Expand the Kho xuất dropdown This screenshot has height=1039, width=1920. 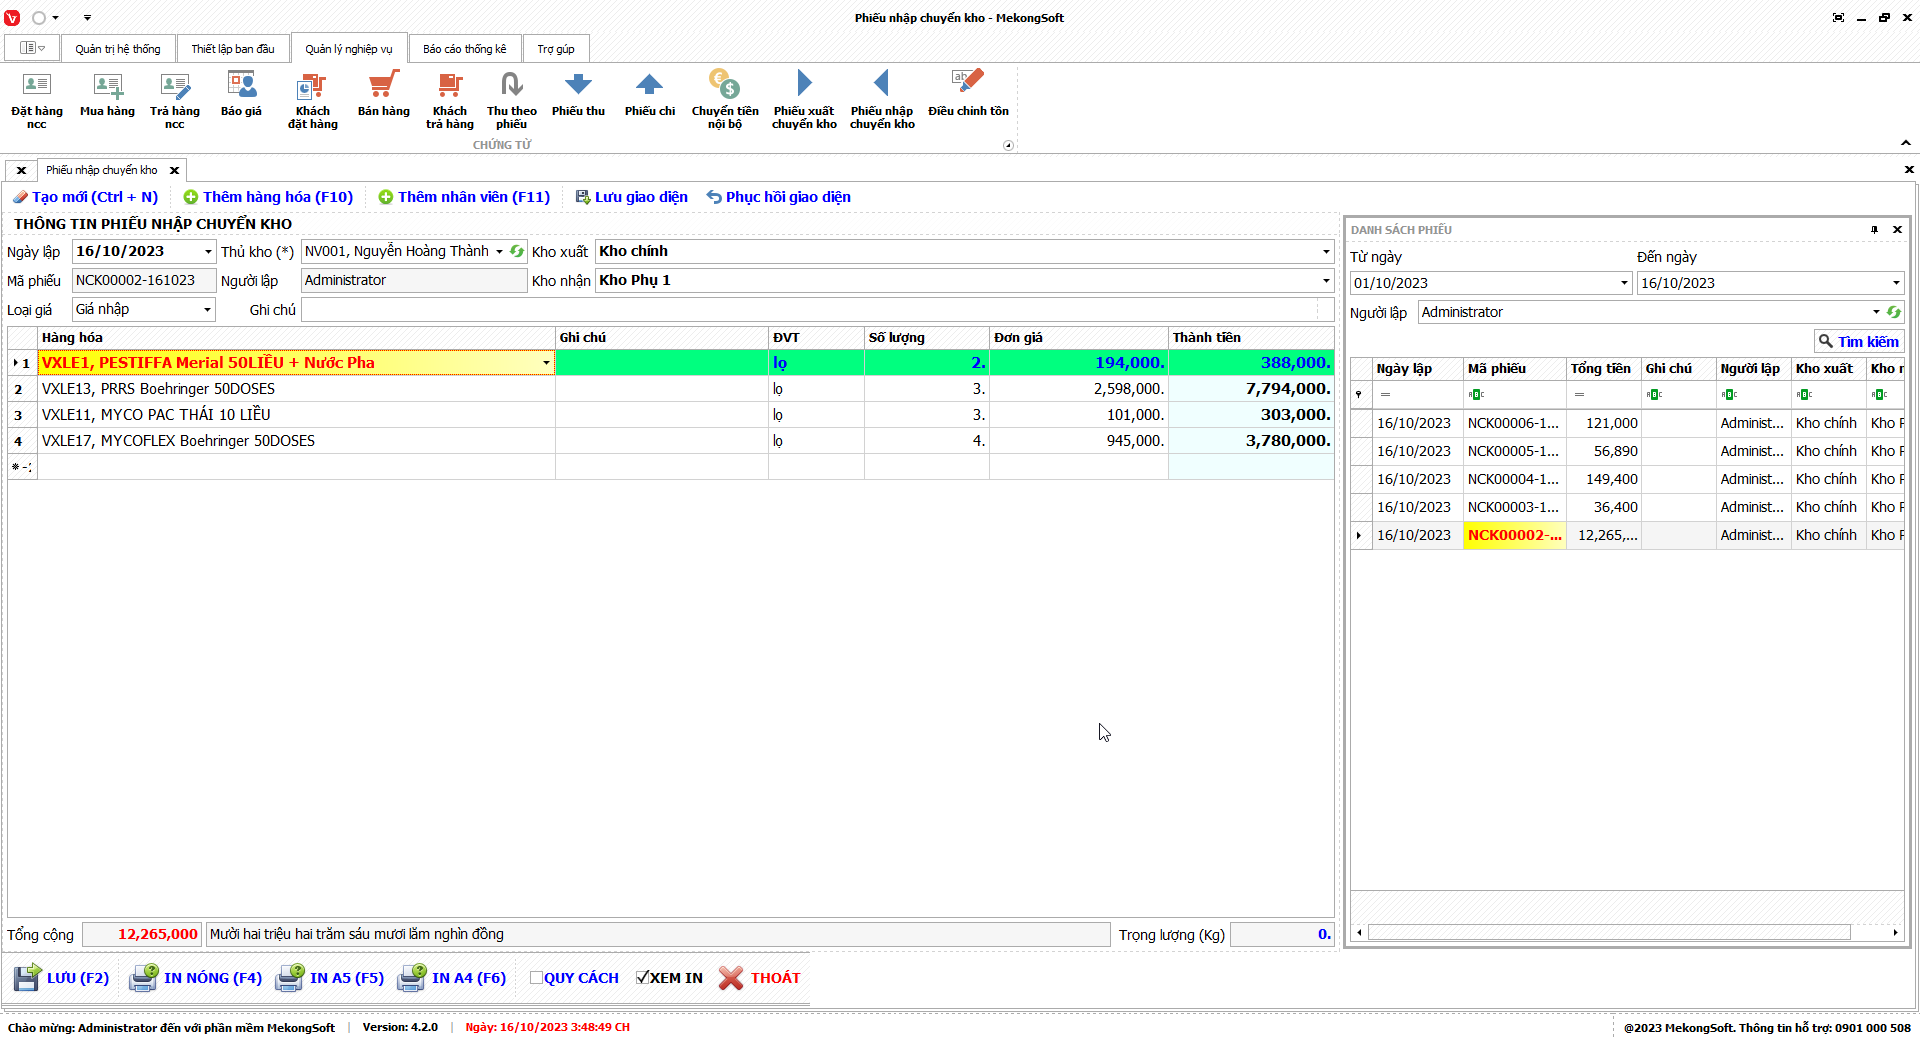(x=1326, y=252)
